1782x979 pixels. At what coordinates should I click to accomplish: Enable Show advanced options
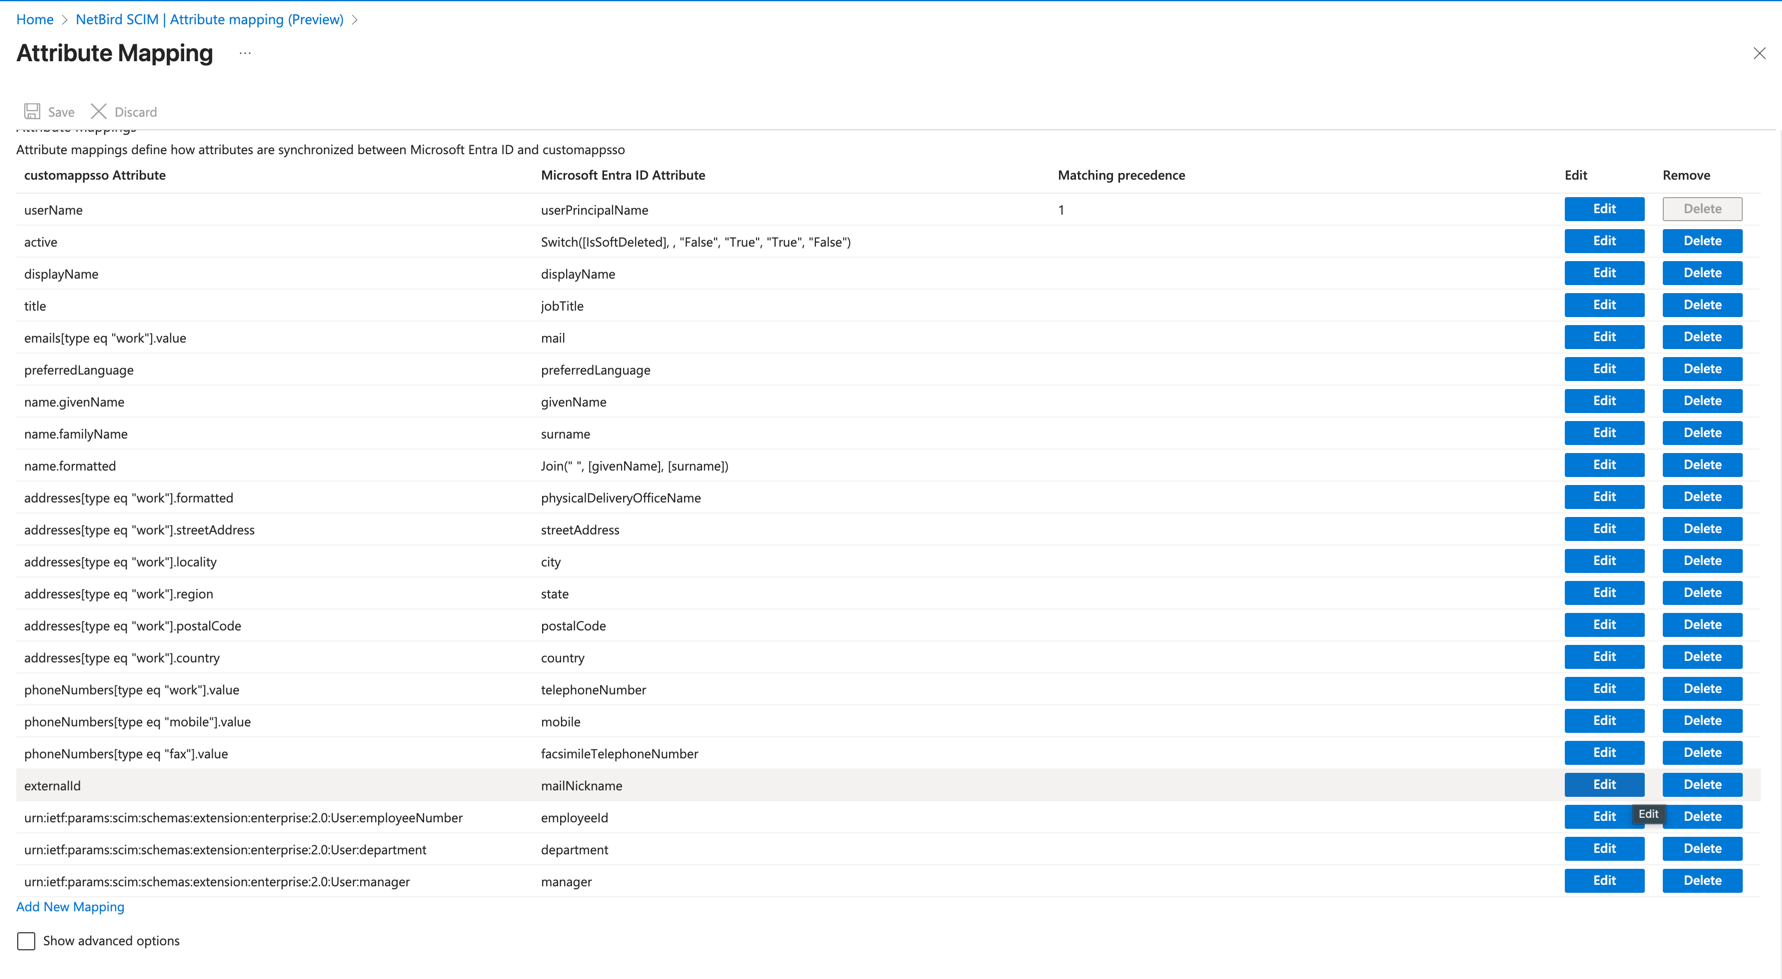pos(25,940)
